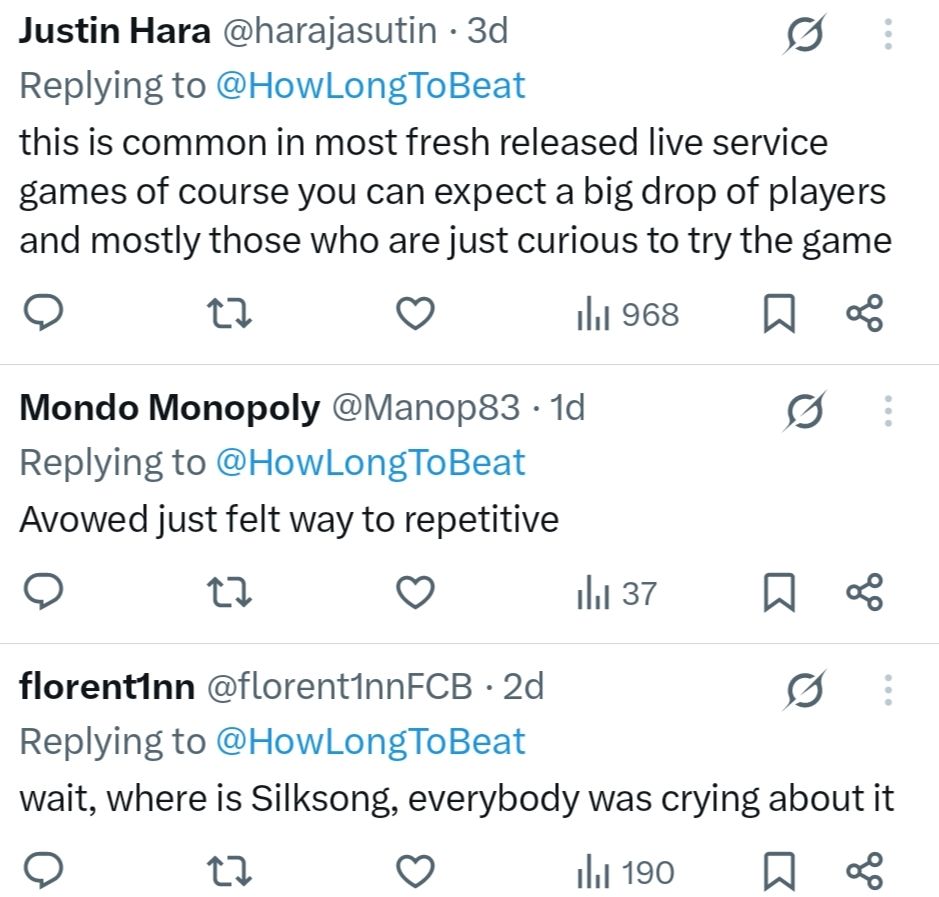Share Mondo Monopoly's tweet
This screenshot has height=897, width=939.
coord(864,594)
